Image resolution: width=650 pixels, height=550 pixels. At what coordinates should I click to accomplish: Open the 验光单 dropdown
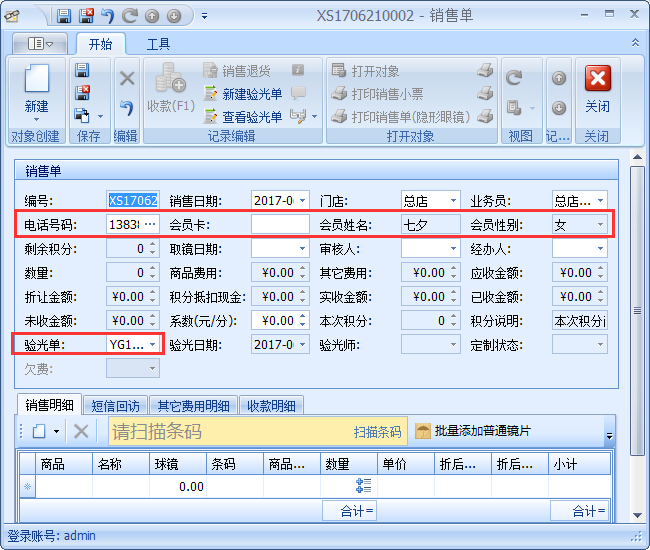[x=153, y=344]
